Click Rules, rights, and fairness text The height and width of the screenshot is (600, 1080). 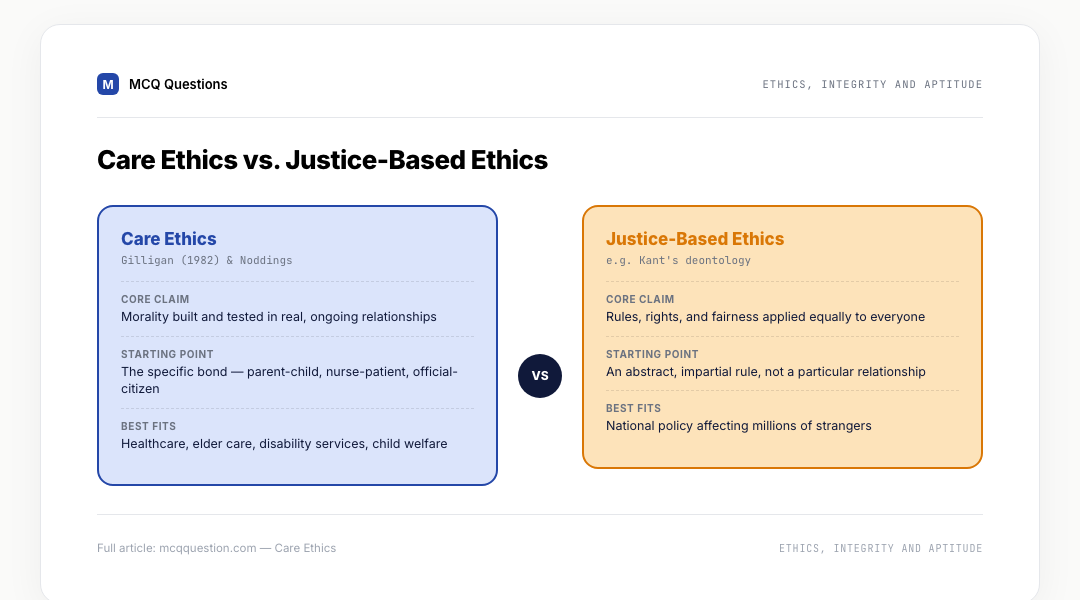coord(765,317)
